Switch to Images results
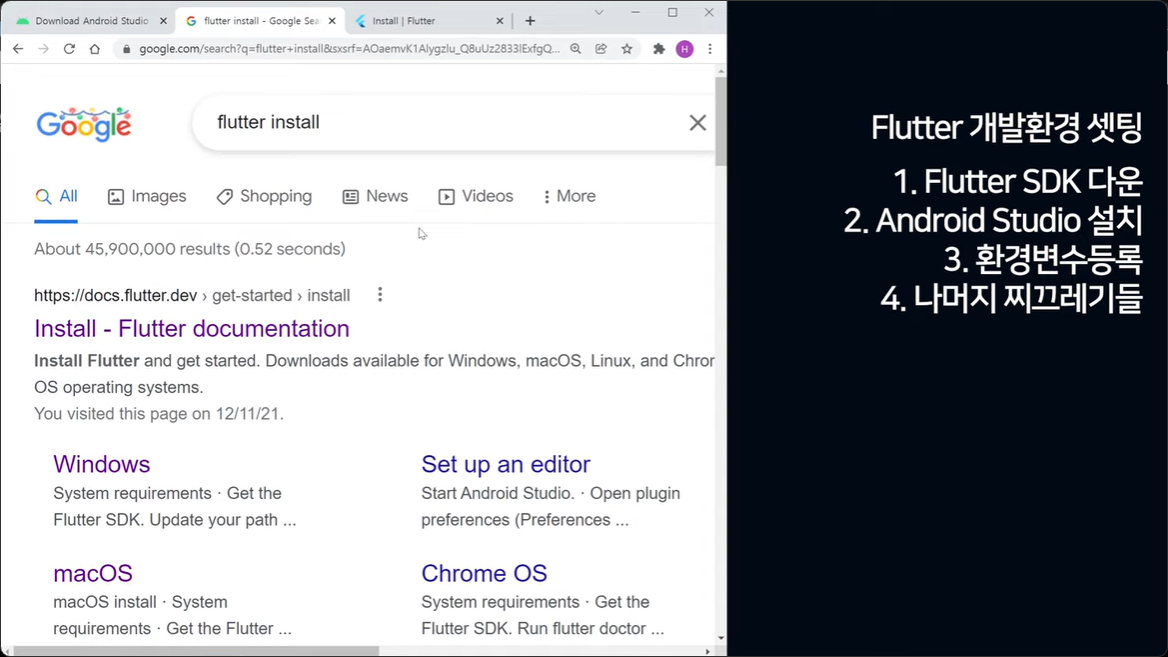Image resolution: width=1168 pixels, height=657 pixels. [x=147, y=197]
